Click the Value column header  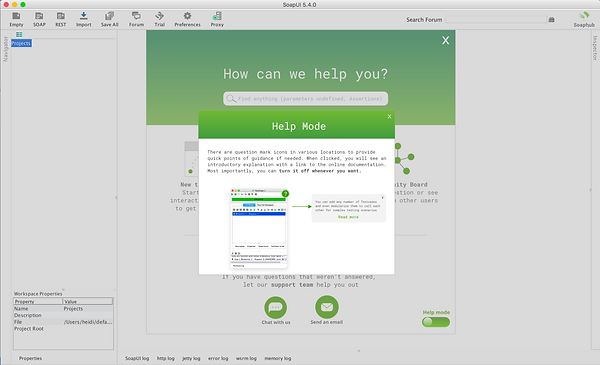coord(88,301)
